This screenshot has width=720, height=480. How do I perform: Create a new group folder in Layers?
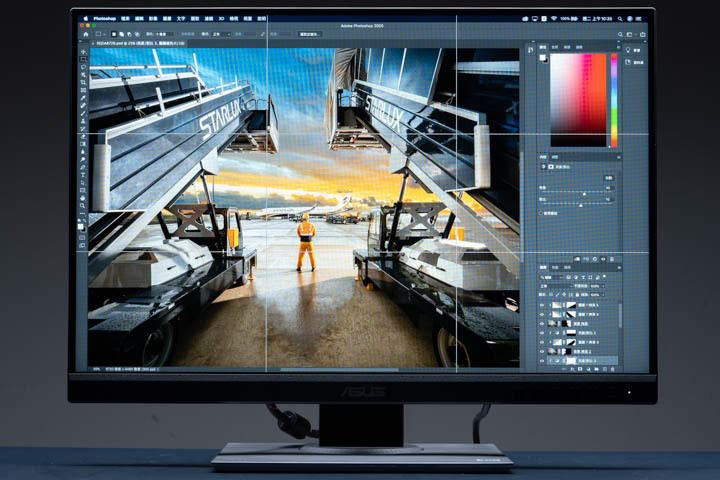point(596,369)
